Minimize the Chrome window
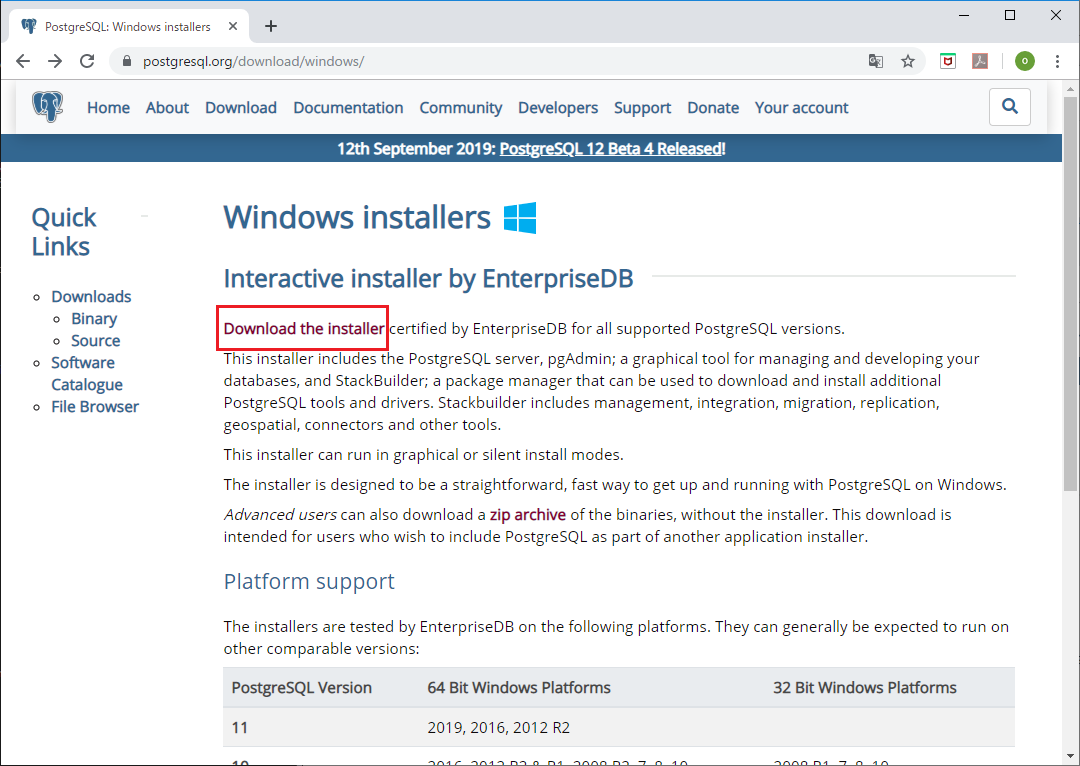The width and height of the screenshot is (1080, 766). [964, 15]
